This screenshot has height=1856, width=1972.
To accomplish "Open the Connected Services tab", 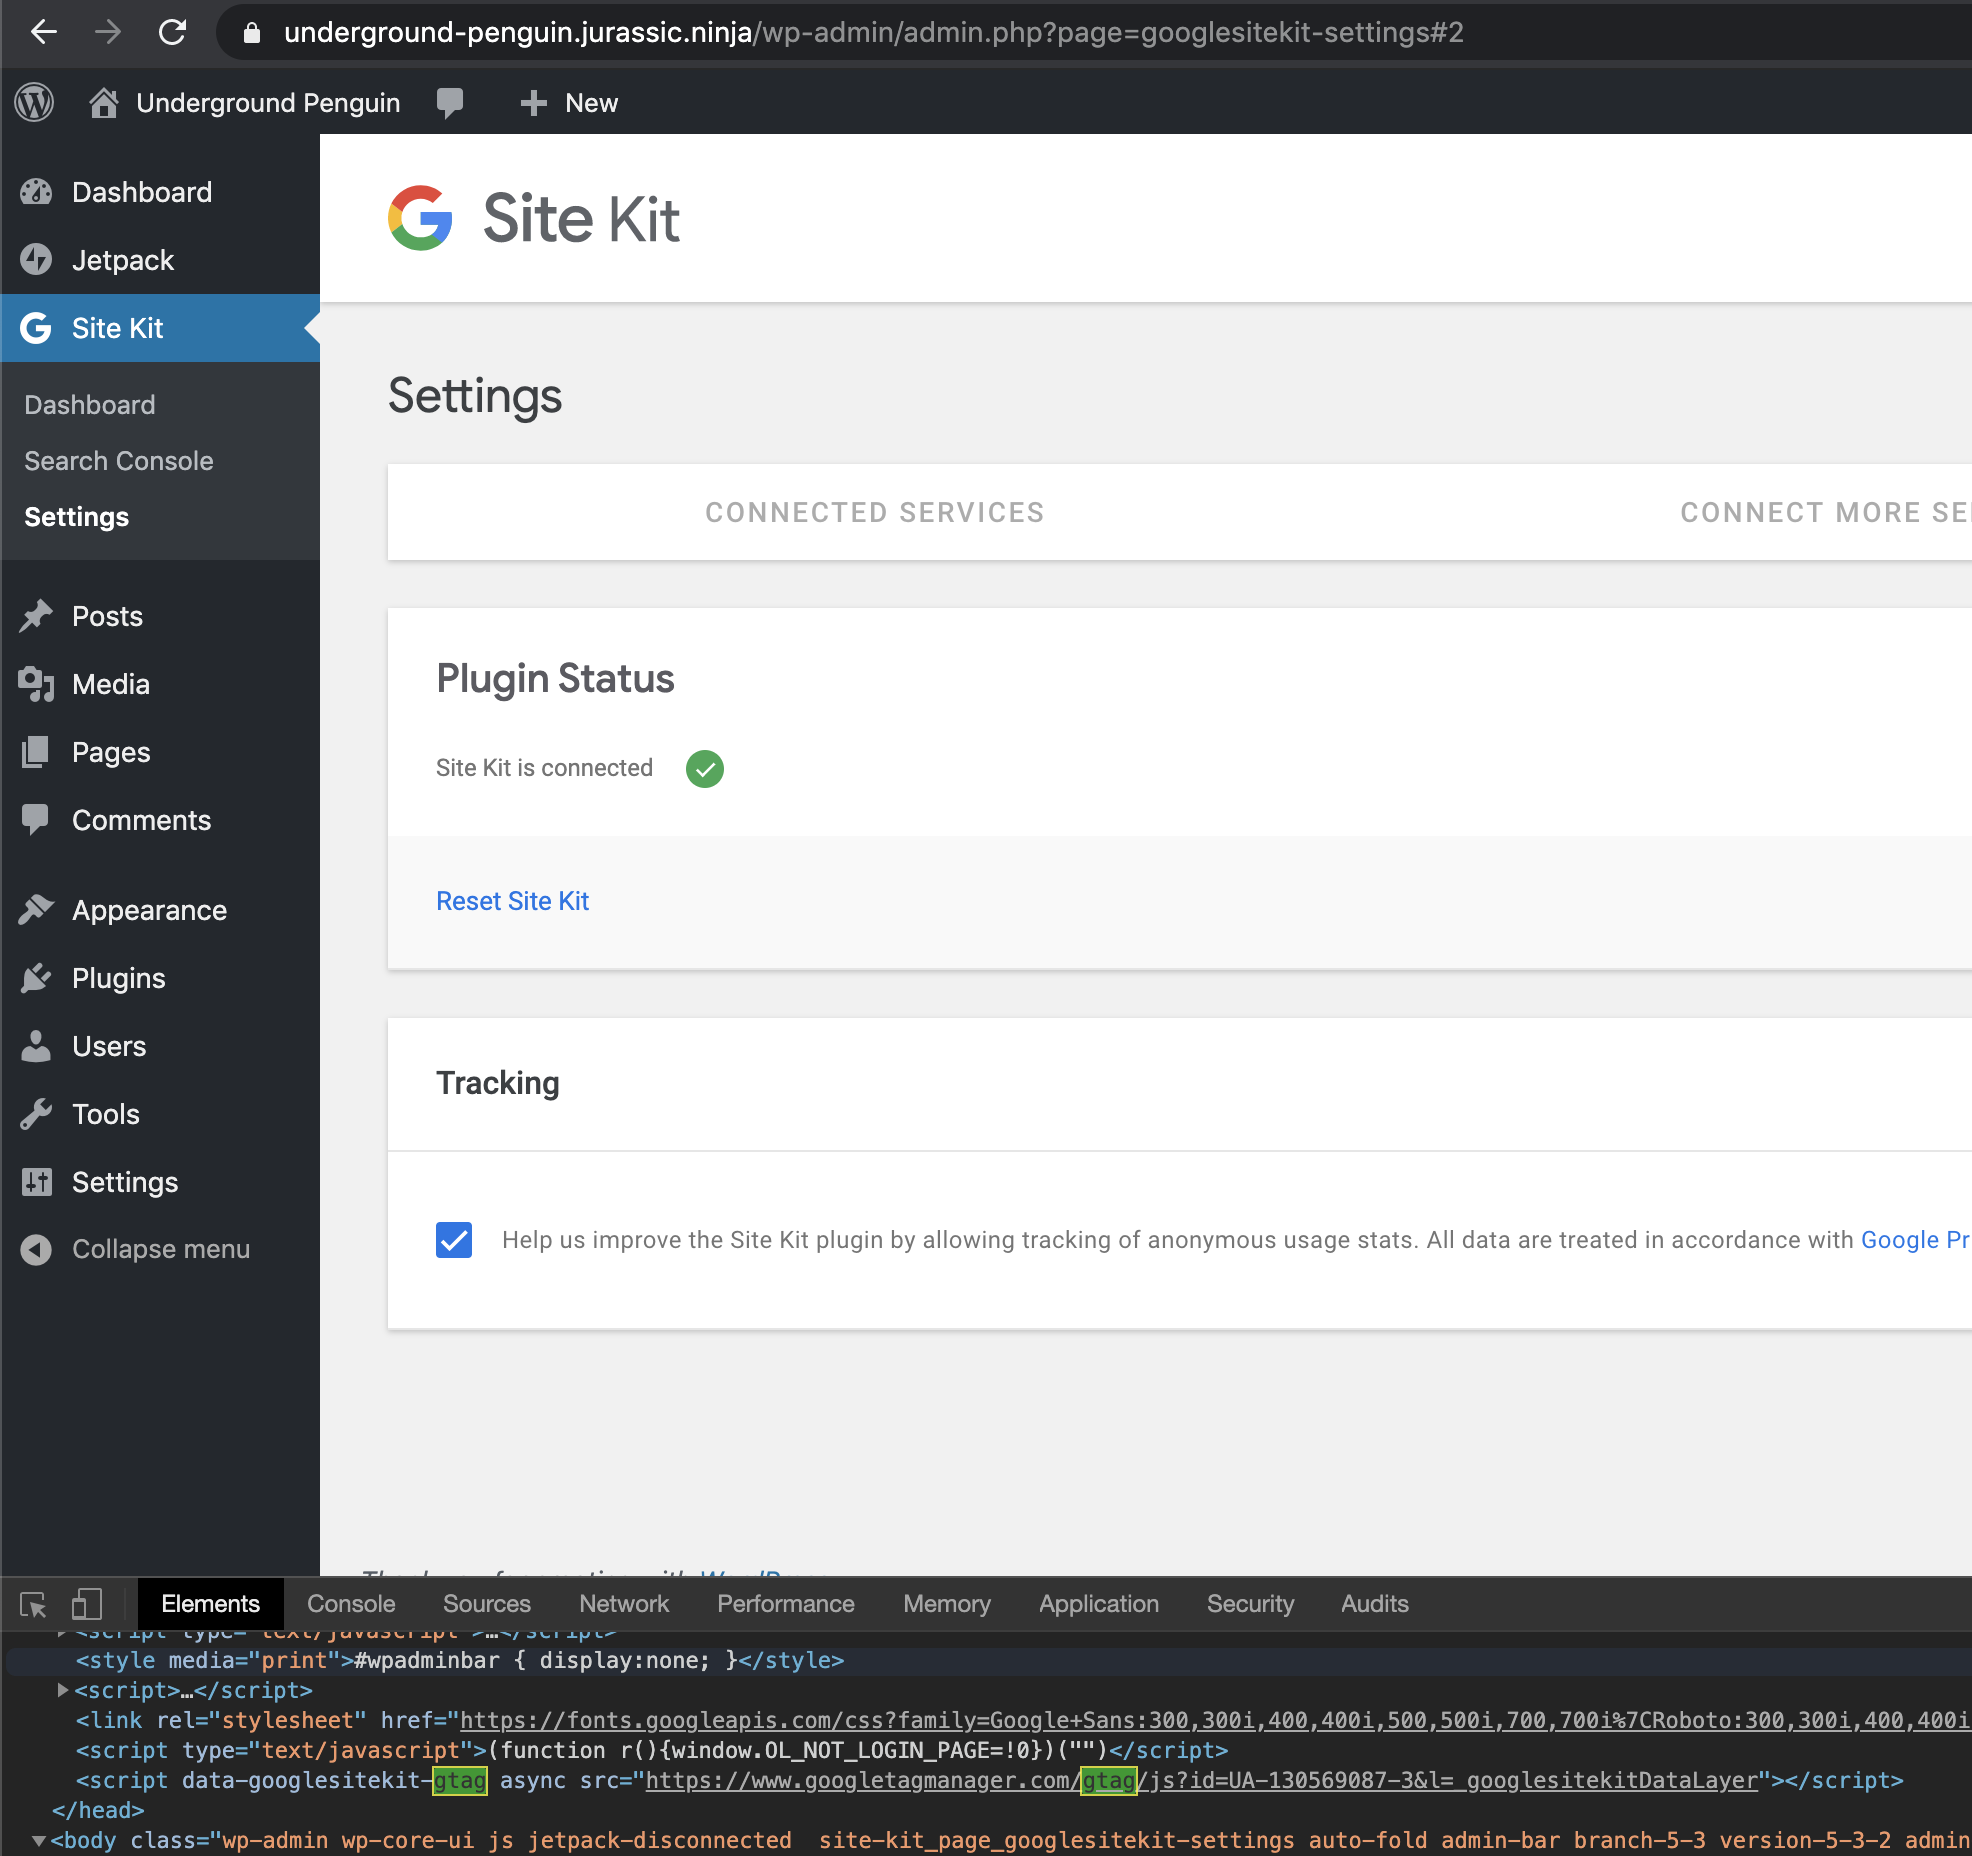I will click(x=874, y=512).
